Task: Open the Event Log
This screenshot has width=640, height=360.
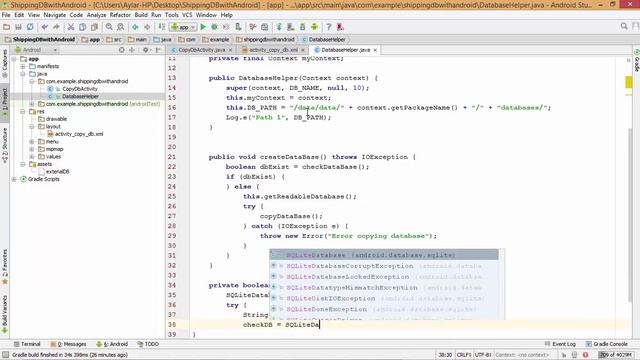Action: point(560,344)
